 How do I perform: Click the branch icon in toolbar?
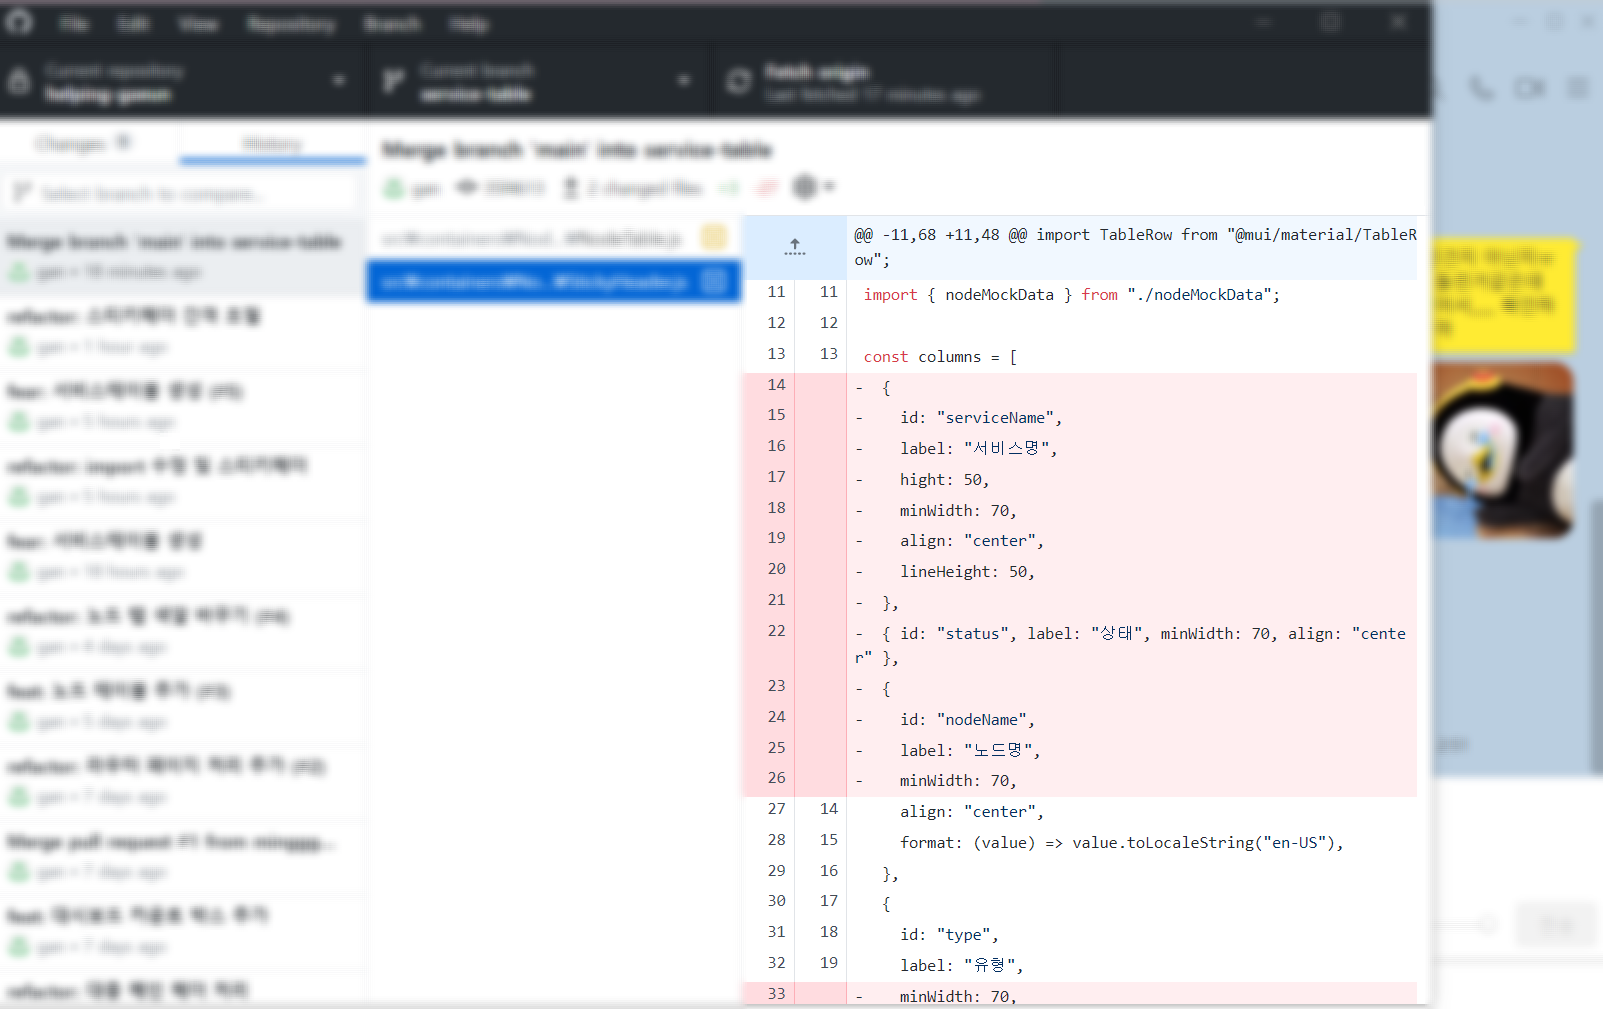point(394,82)
